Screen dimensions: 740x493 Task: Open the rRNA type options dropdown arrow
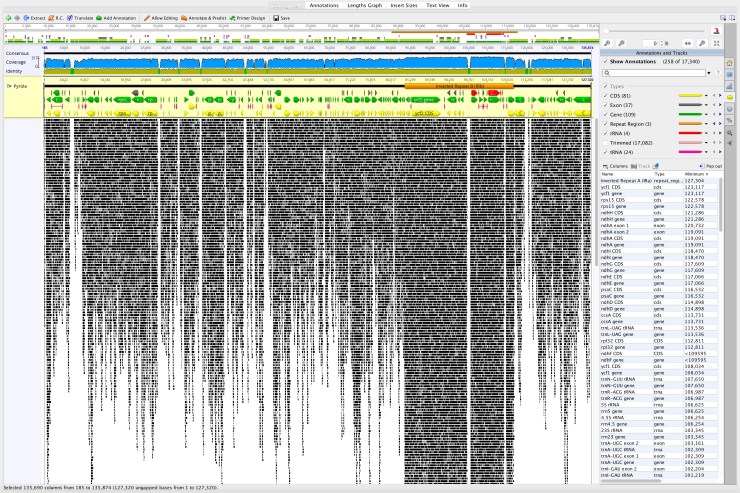(x=706, y=134)
